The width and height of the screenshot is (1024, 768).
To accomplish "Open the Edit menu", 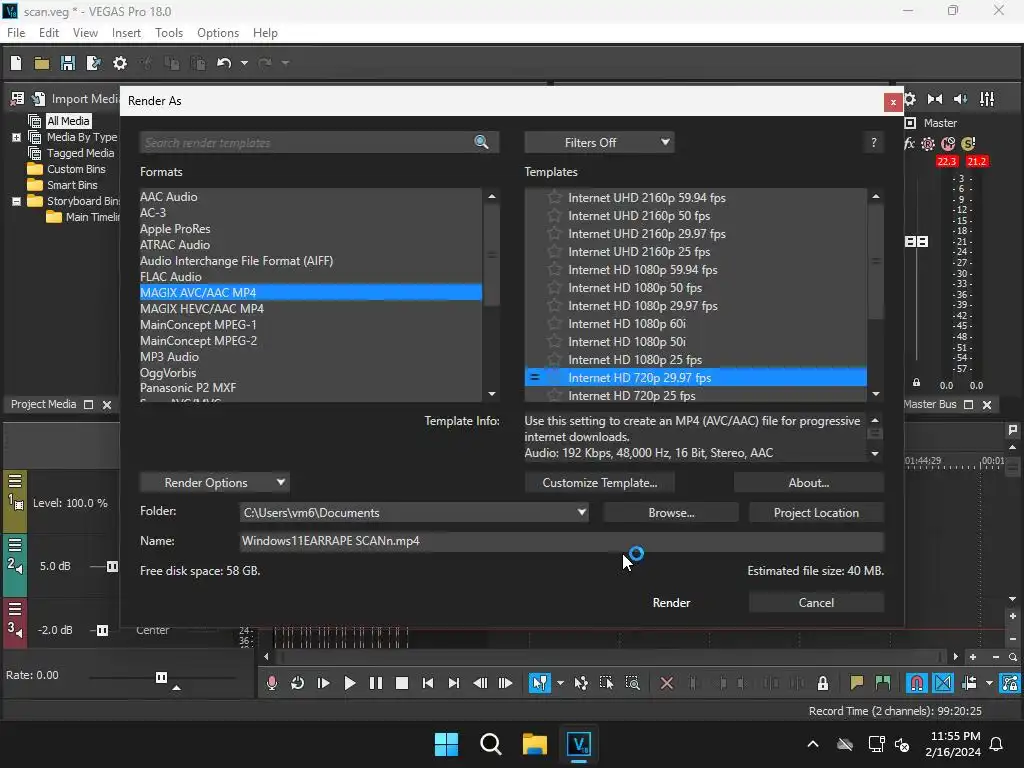I will 49,33.
